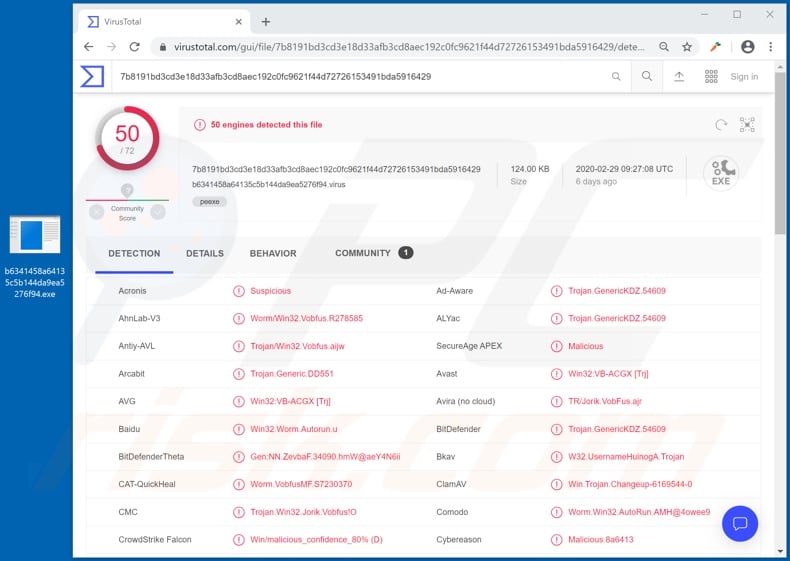790x561 pixels.
Task: Click Trojan.Generic.DD551 result
Action: 292,374
